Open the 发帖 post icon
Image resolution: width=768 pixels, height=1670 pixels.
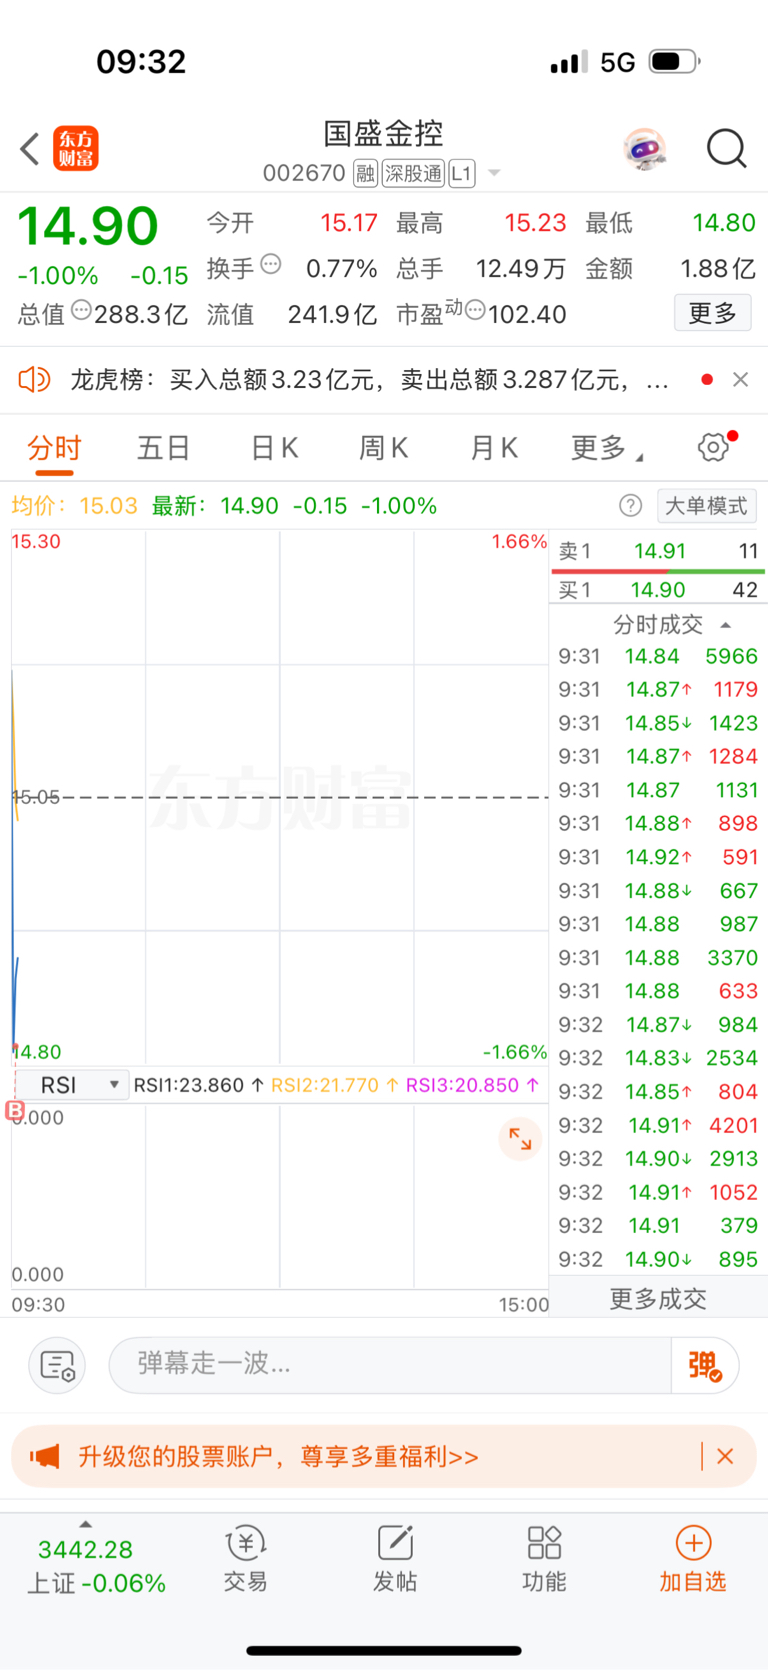click(x=395, y=1559)
